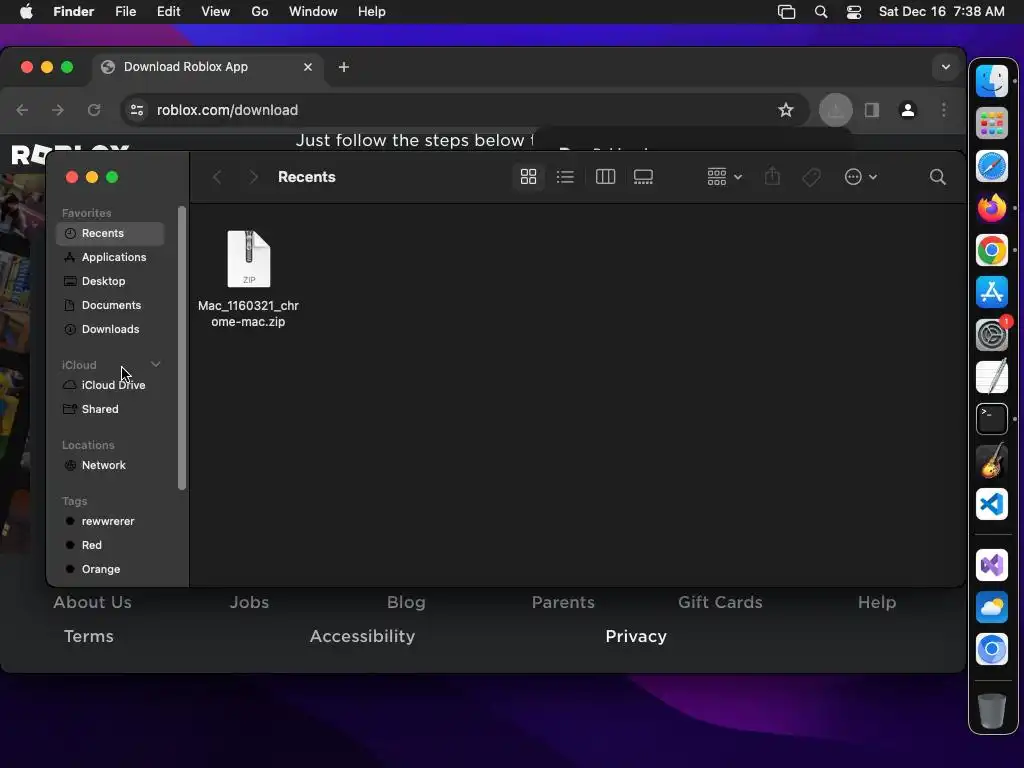1024x768 pixels.
Task: Open Downloads in the Finder sidebar
Action: click(110, 329)
